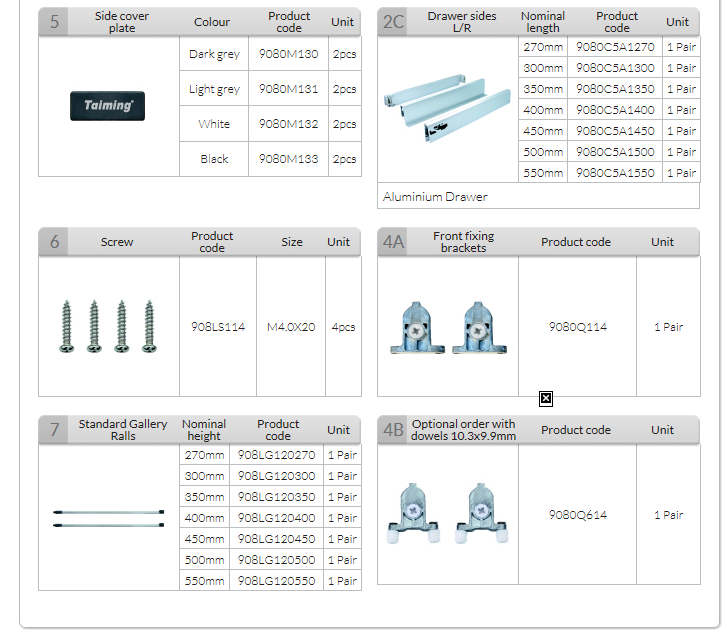The image size is (727, 638).
Task: Select product code 9080M133 for black
Action: [288, 159]
